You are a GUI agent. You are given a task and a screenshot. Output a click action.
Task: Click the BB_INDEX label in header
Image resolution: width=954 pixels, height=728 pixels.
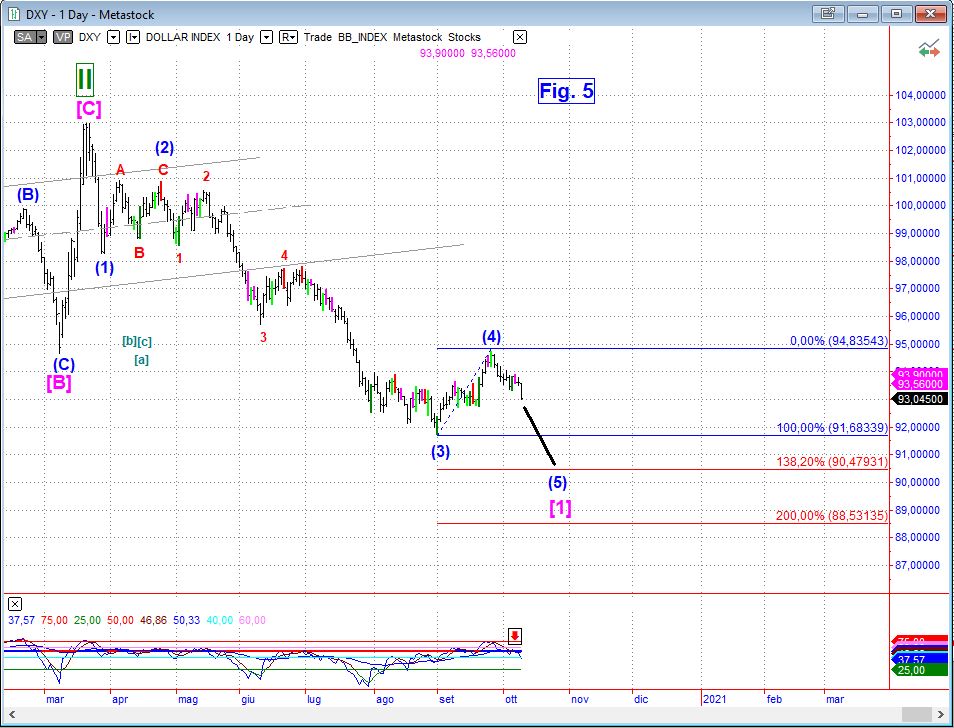click(362, 37)
